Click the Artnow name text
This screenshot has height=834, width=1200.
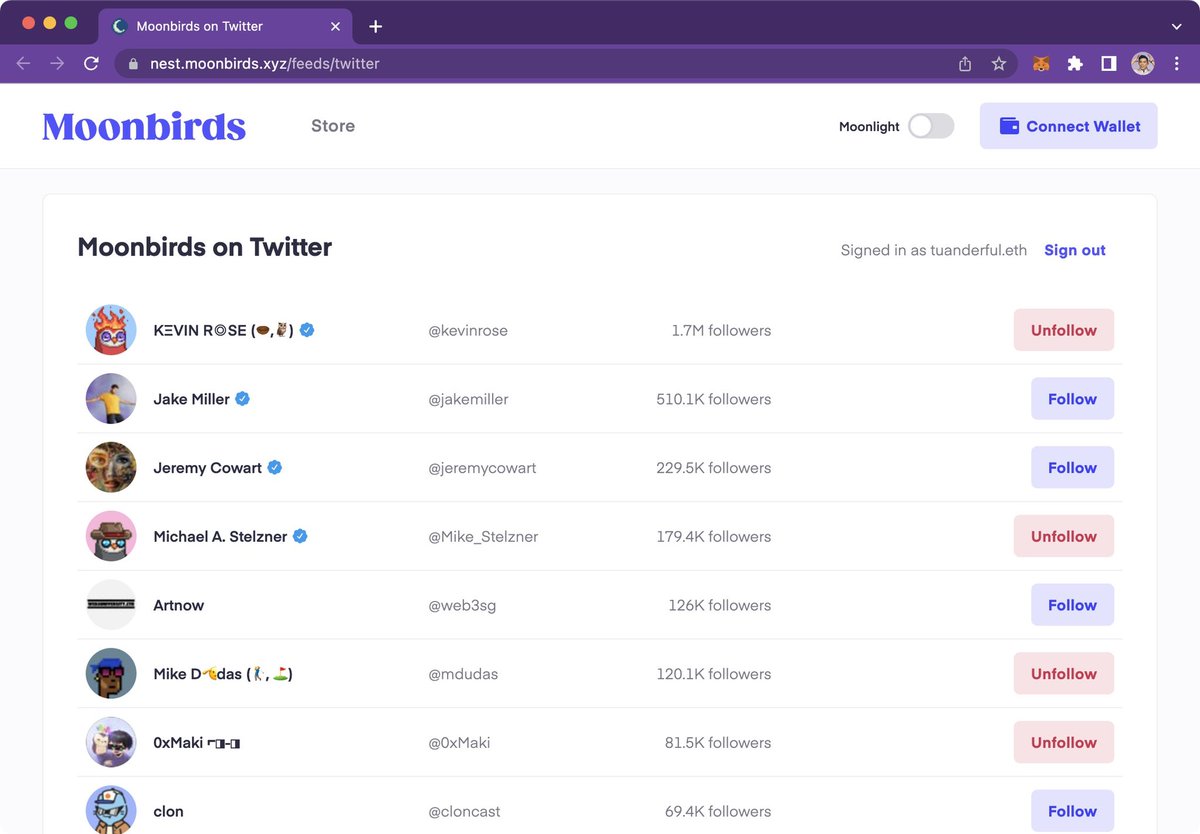click(x=179, y=605)
